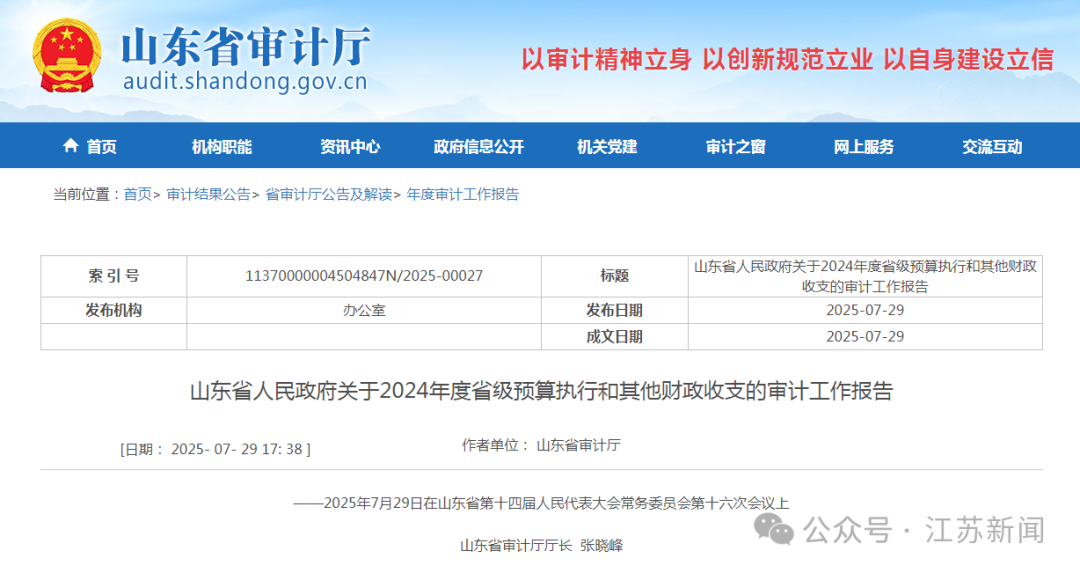Select 机关党建 in navigation bar
This screenshot has width=1080, height=573.
(607, 147)
